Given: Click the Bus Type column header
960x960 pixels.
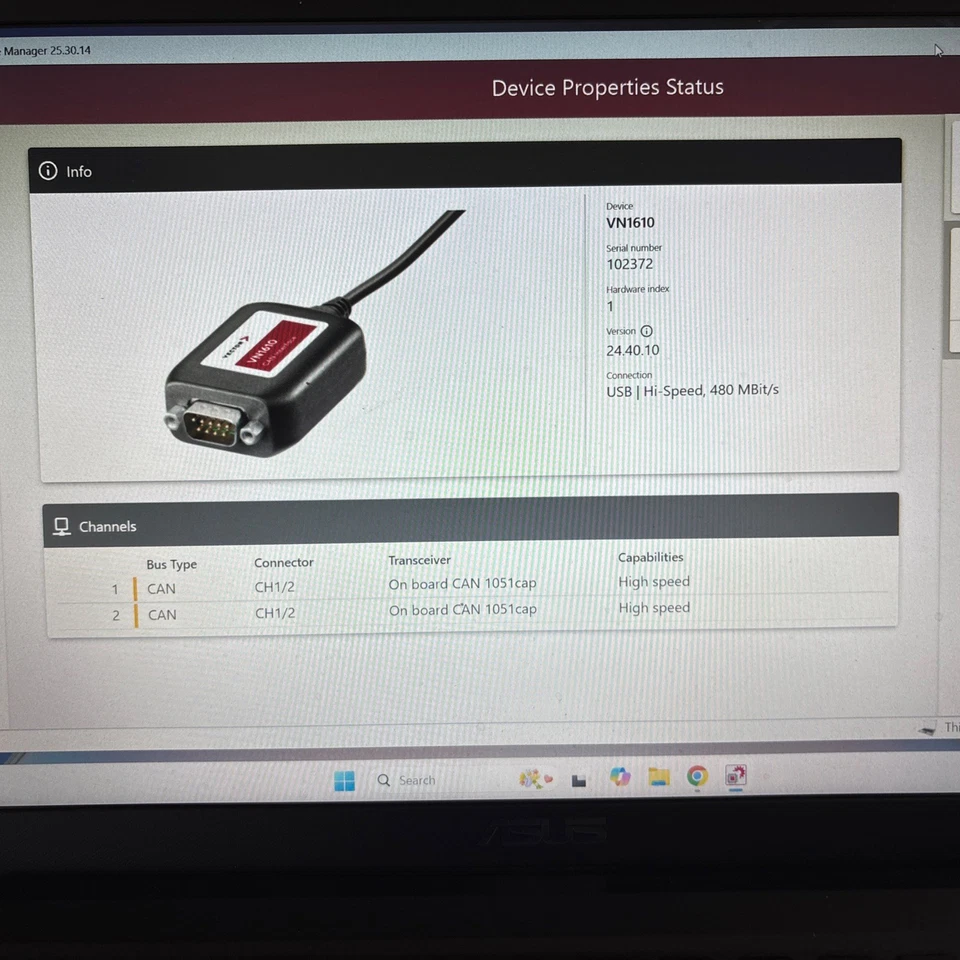Looking at the screenshot, I should pos(171,564).
